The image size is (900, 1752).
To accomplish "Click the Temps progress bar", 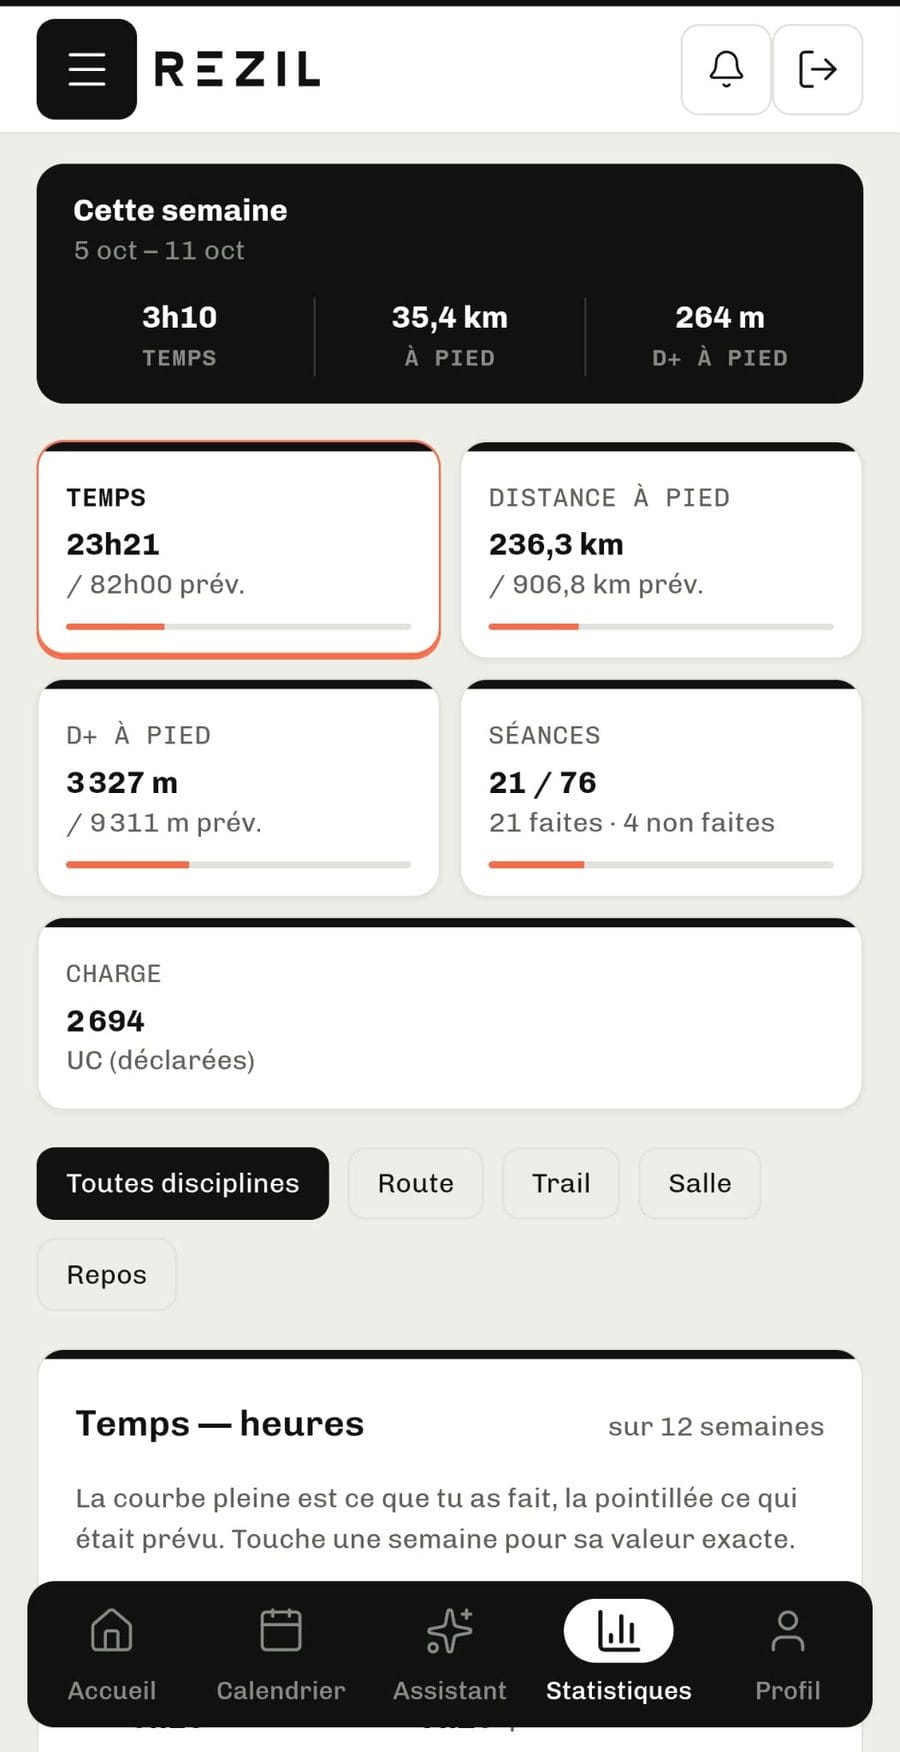I will (239, 627).
